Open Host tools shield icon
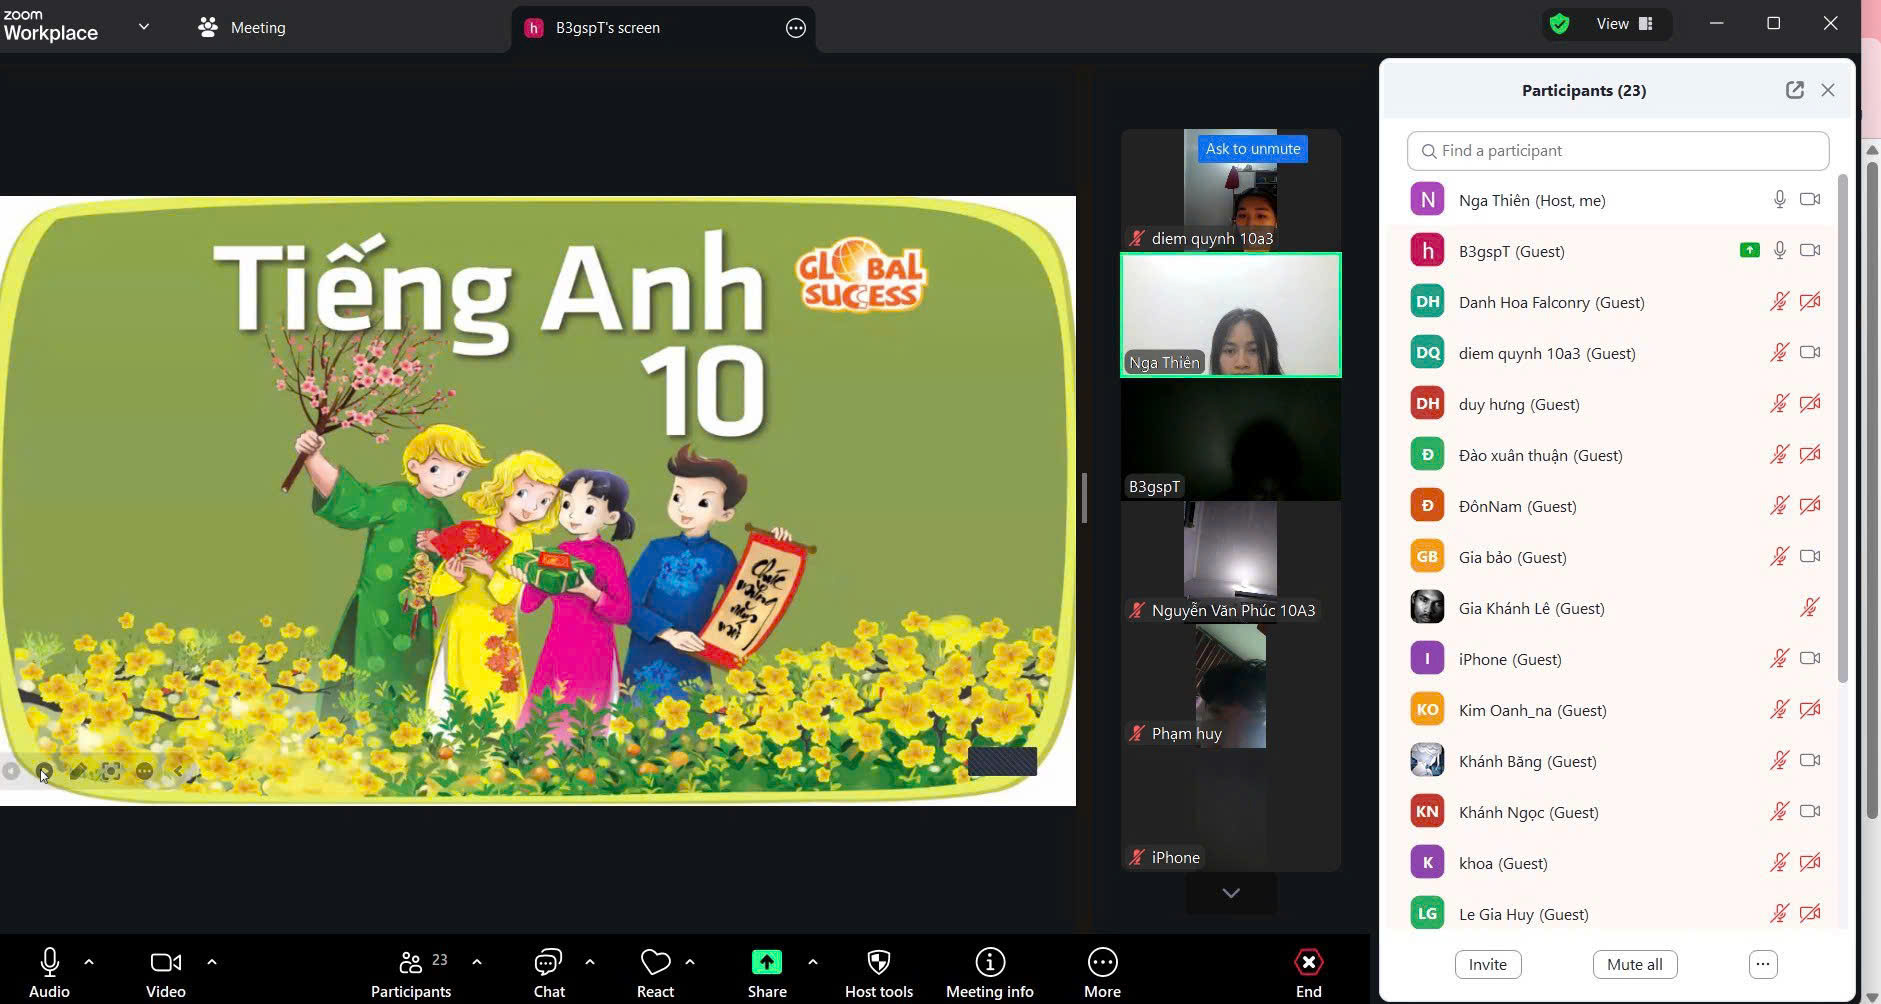This screenshot has width=1881, height=1004. pyautogui.click(x=878, y=963)
